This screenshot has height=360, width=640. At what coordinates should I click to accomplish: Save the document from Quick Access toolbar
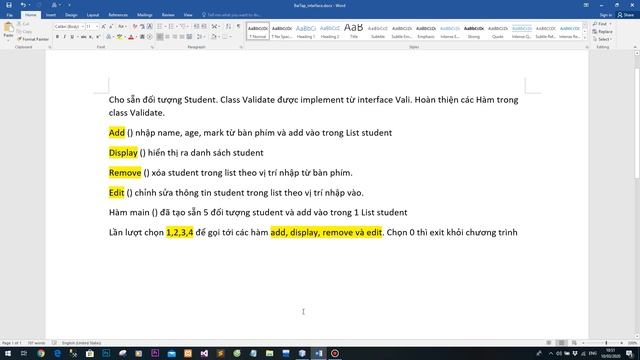point(9,5)
